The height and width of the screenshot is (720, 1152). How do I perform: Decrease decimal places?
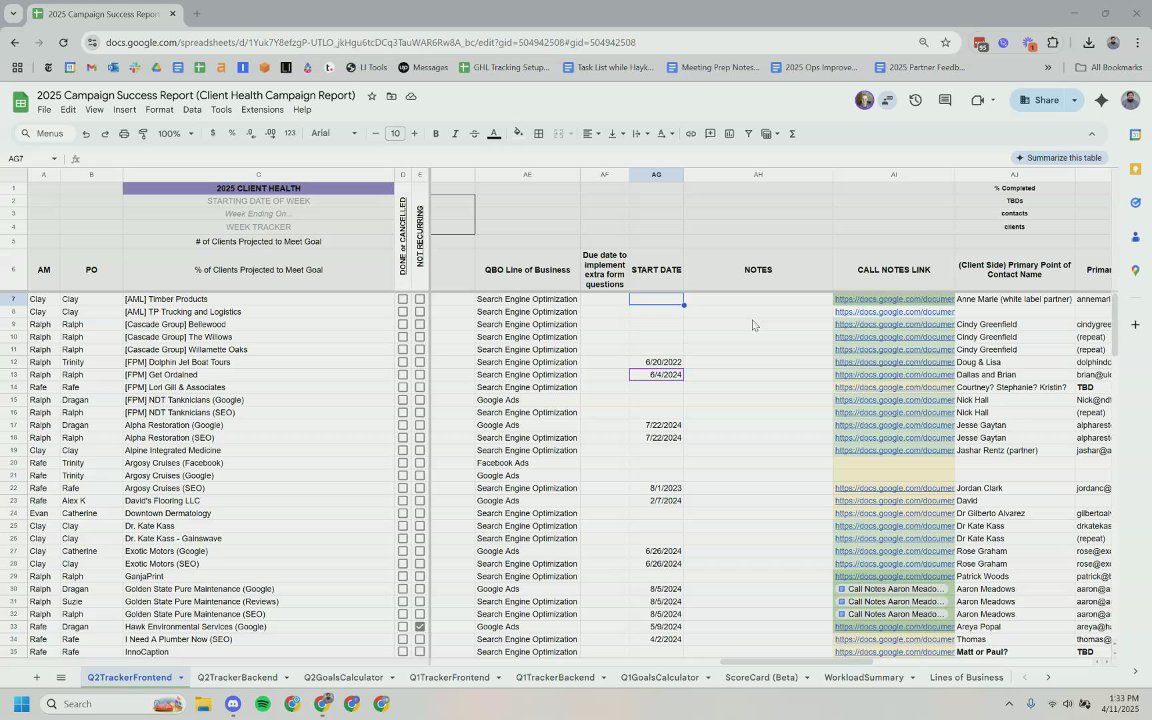251,133
